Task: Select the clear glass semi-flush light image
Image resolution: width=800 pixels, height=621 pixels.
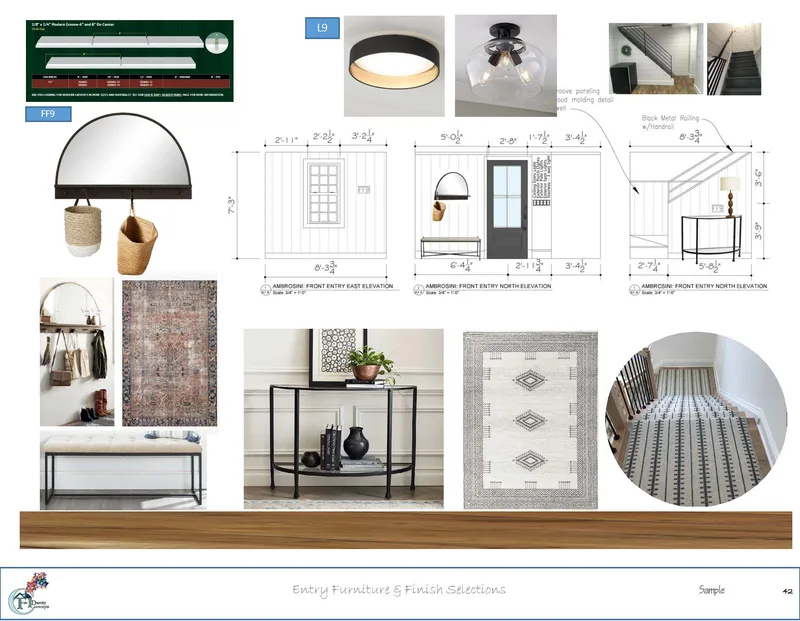Action: 506,65
